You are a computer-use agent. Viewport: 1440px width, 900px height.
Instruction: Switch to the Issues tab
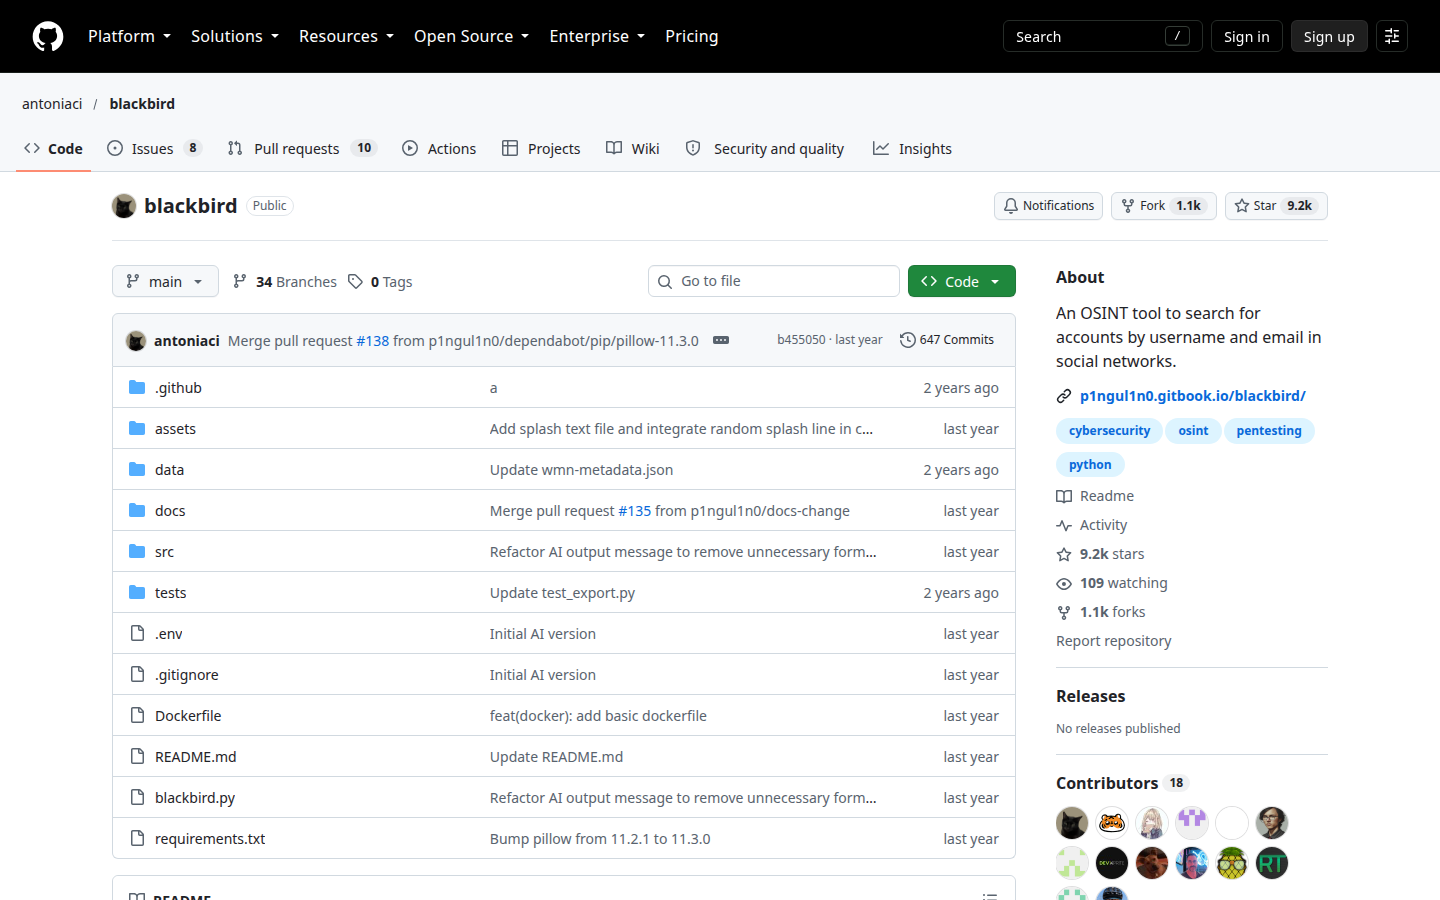click(155, 148)
